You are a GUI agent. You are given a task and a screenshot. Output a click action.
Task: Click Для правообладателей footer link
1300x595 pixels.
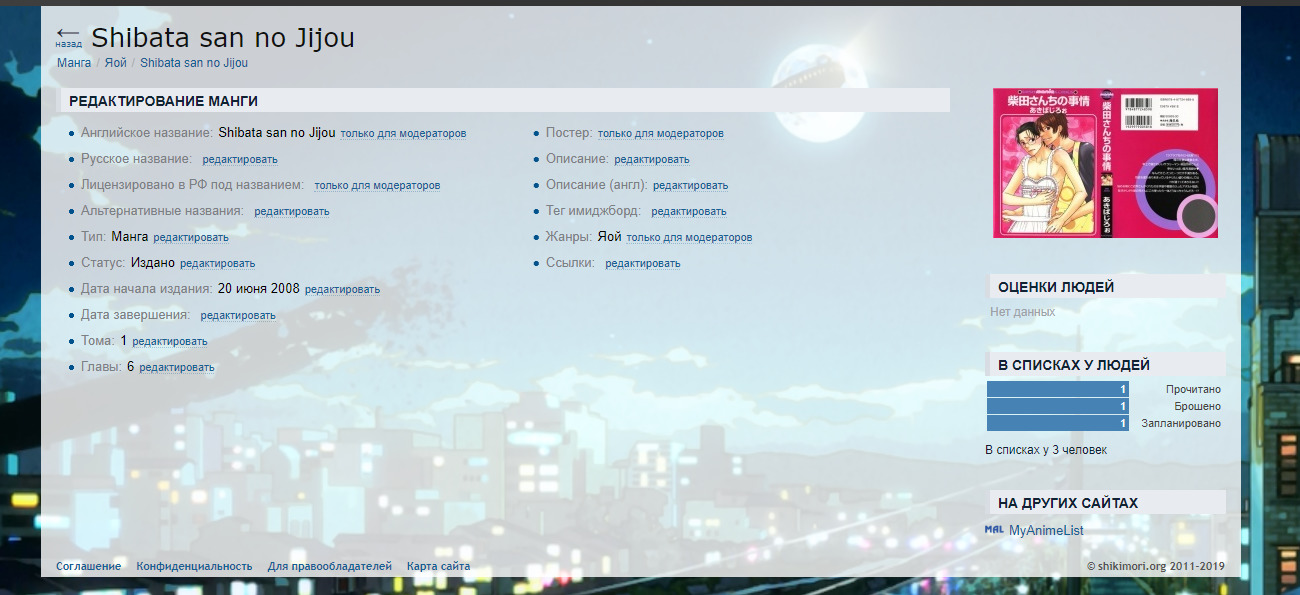(x=329, y=567)
